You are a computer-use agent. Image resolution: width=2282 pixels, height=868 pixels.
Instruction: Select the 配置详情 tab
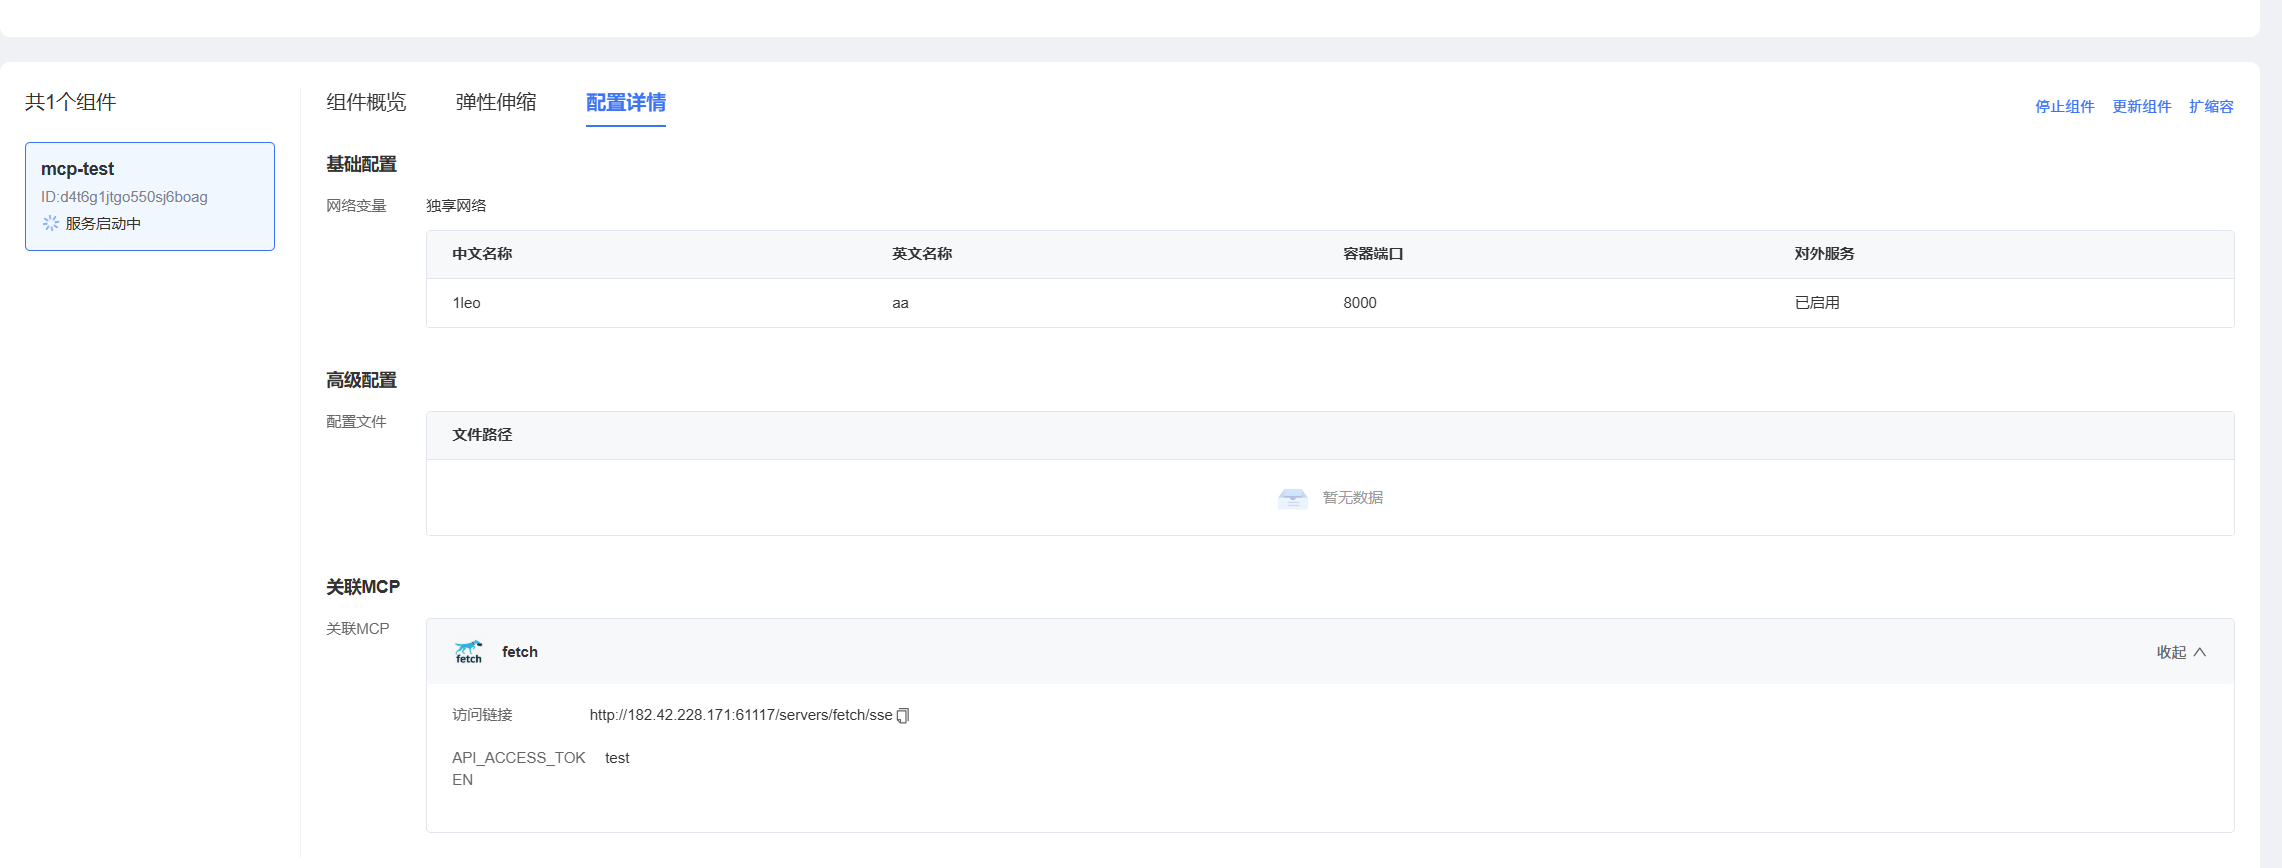click(625, 102)
